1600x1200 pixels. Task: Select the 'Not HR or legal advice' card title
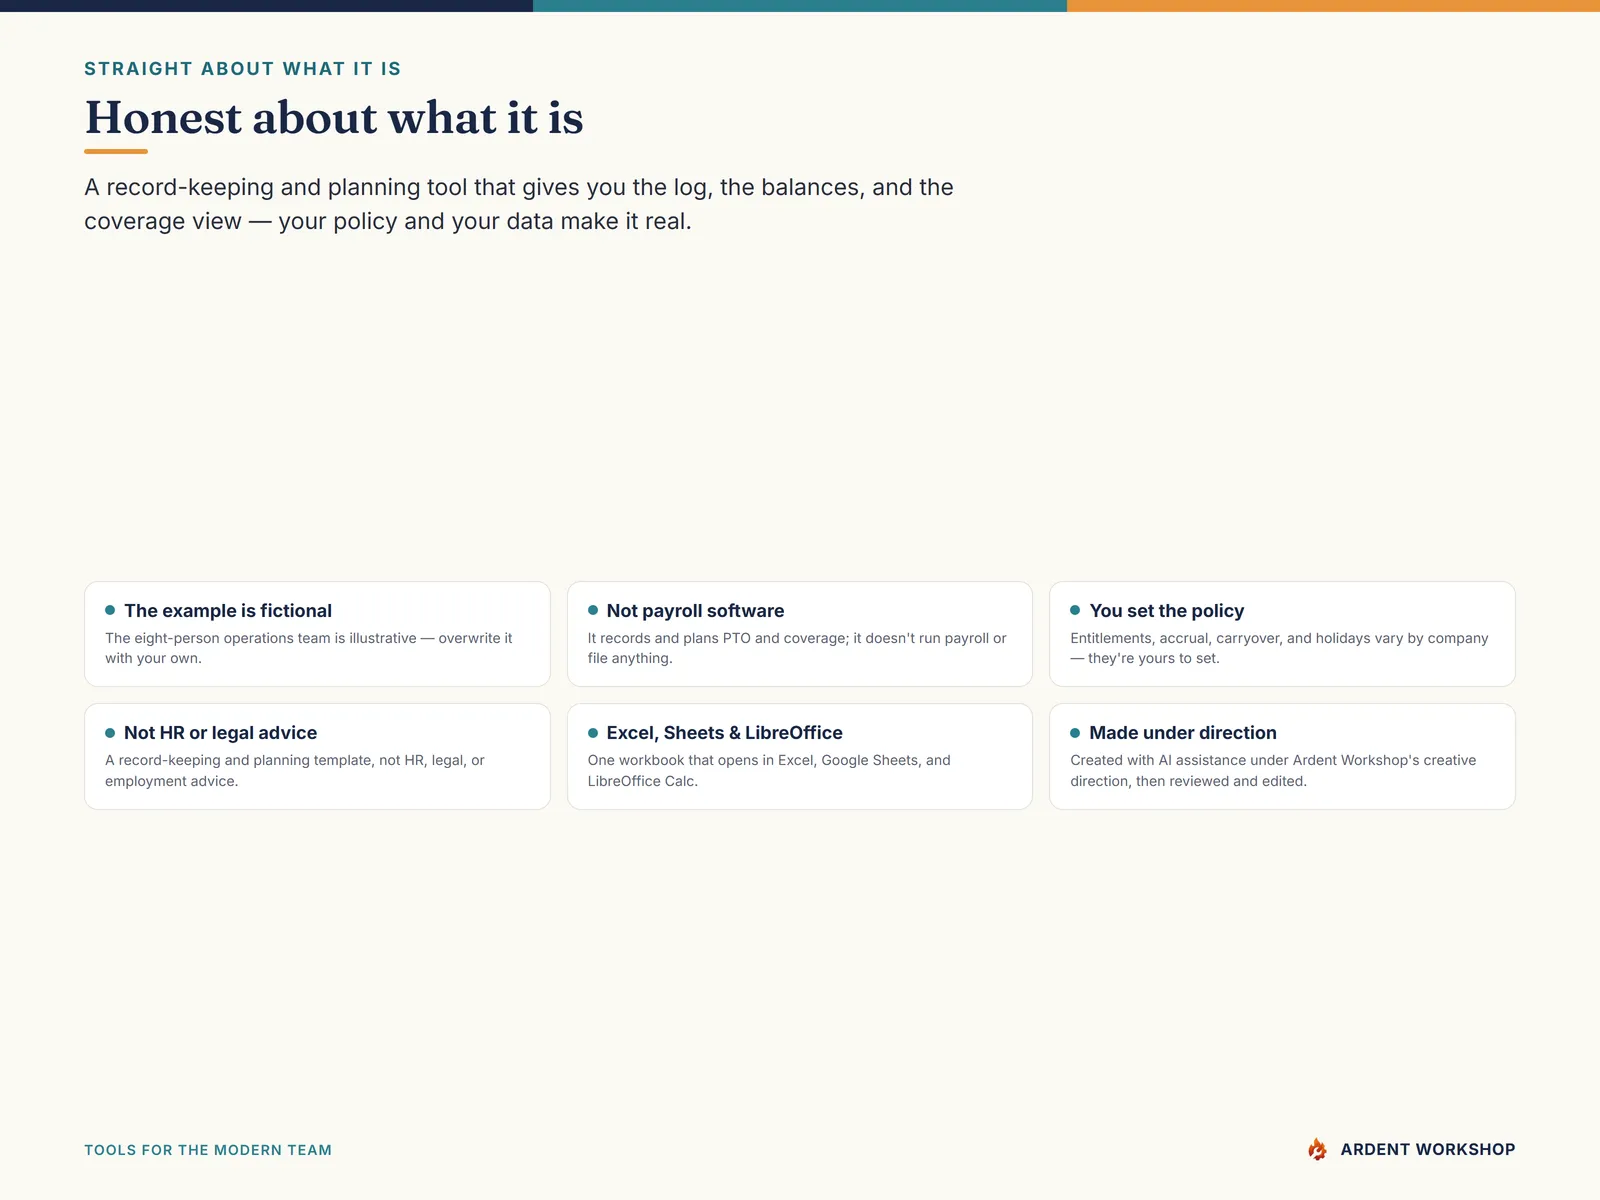point(220,733)
